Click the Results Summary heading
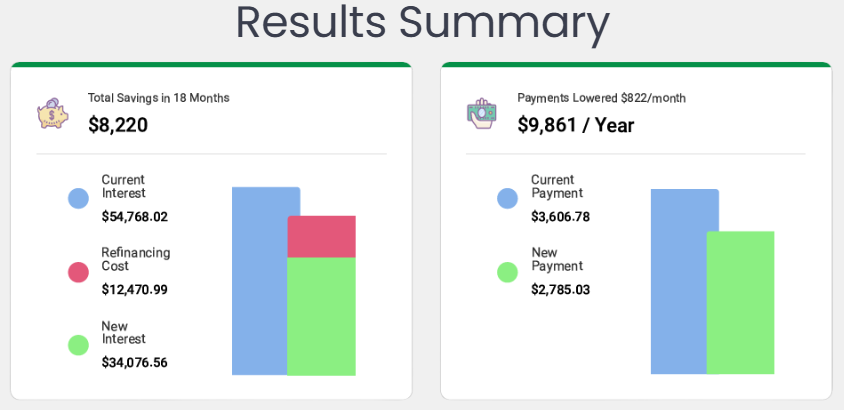Viewport: 844px width, 410px height. click(x=422, y=24)
